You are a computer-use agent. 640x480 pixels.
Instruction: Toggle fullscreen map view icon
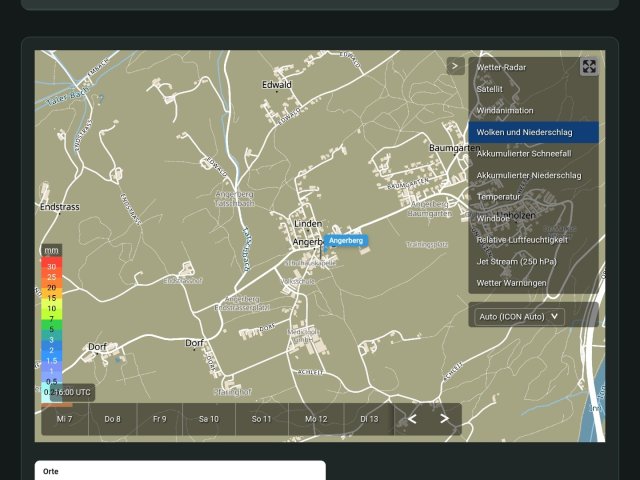click(x=589, y=67)
